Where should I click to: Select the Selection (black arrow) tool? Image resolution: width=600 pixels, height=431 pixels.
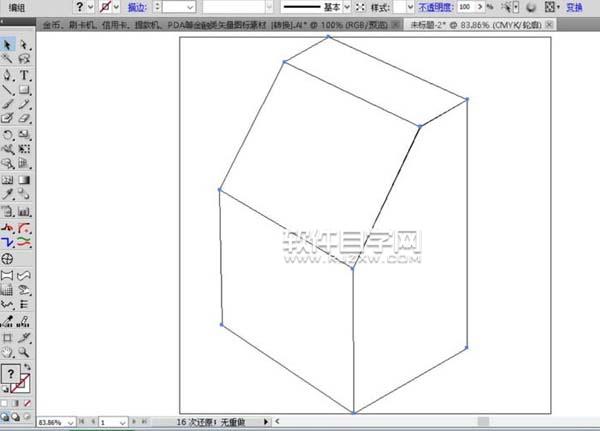coord(7,45)
